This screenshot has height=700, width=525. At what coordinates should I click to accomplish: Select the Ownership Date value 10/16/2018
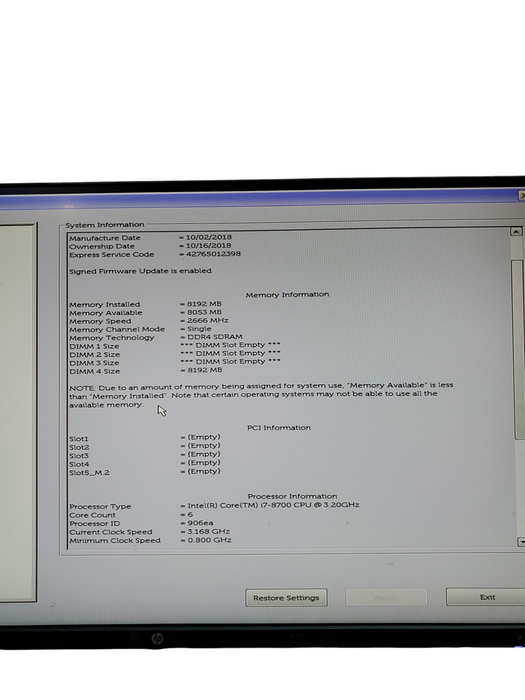pyautogui.click(x=208, y=245)
